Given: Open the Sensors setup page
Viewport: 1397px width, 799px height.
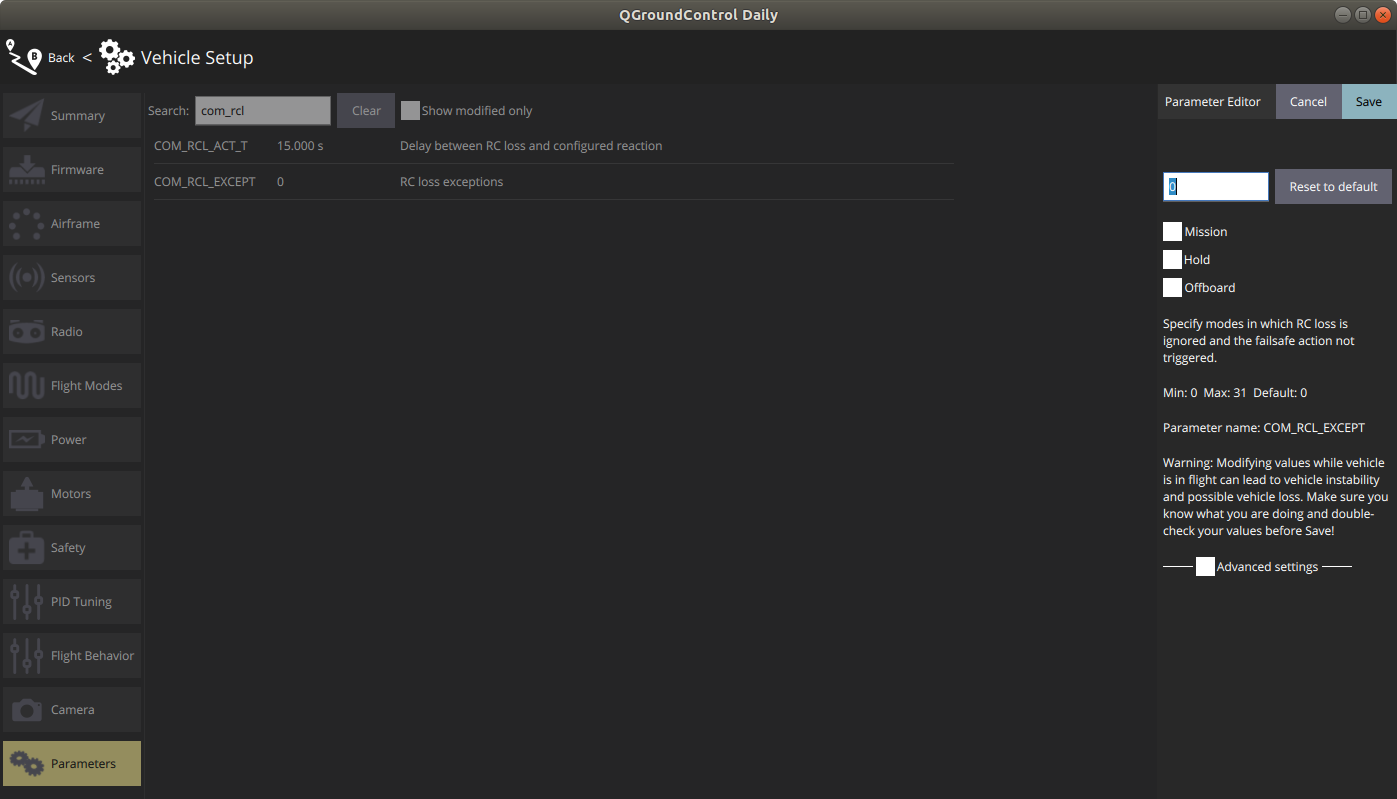Looking at the screenshot, I should [72, 277].
